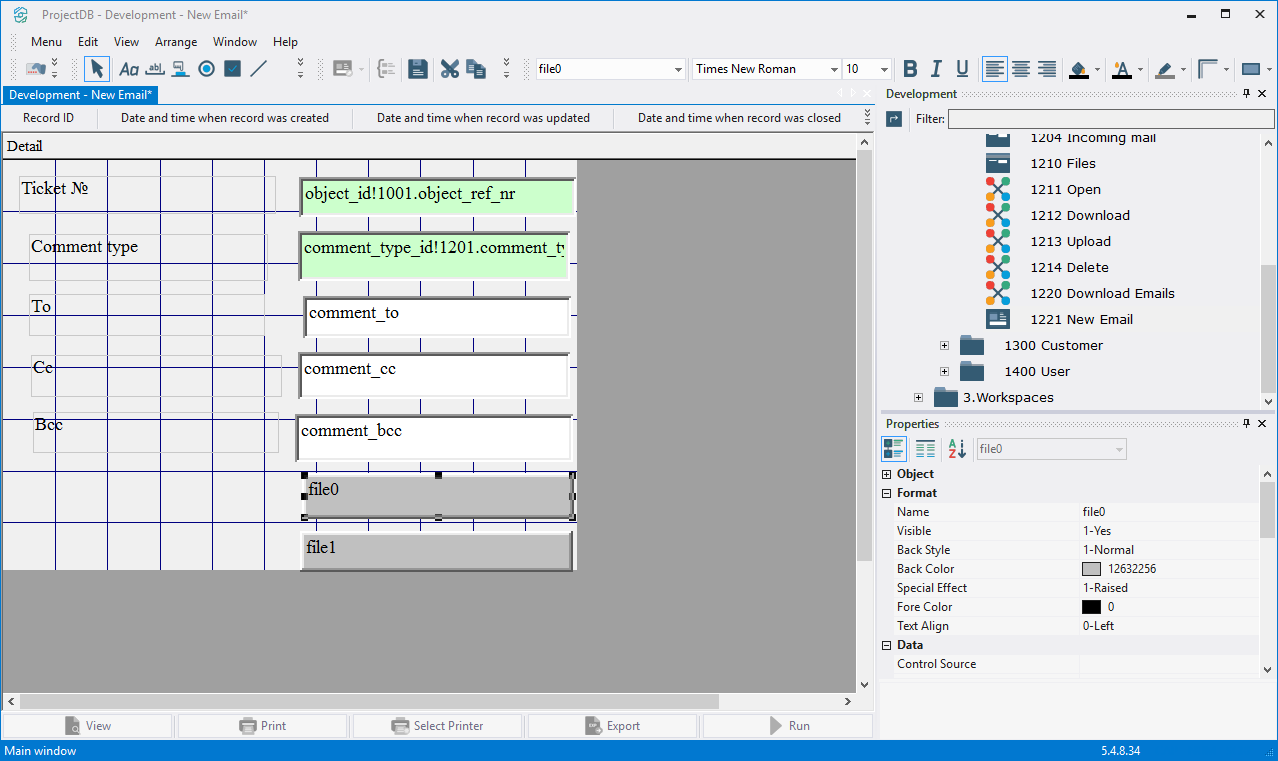Screen dimensions: 1278x761
Task: Sort properties alphabetically with A-Z icon
Action: click(957, 449)
